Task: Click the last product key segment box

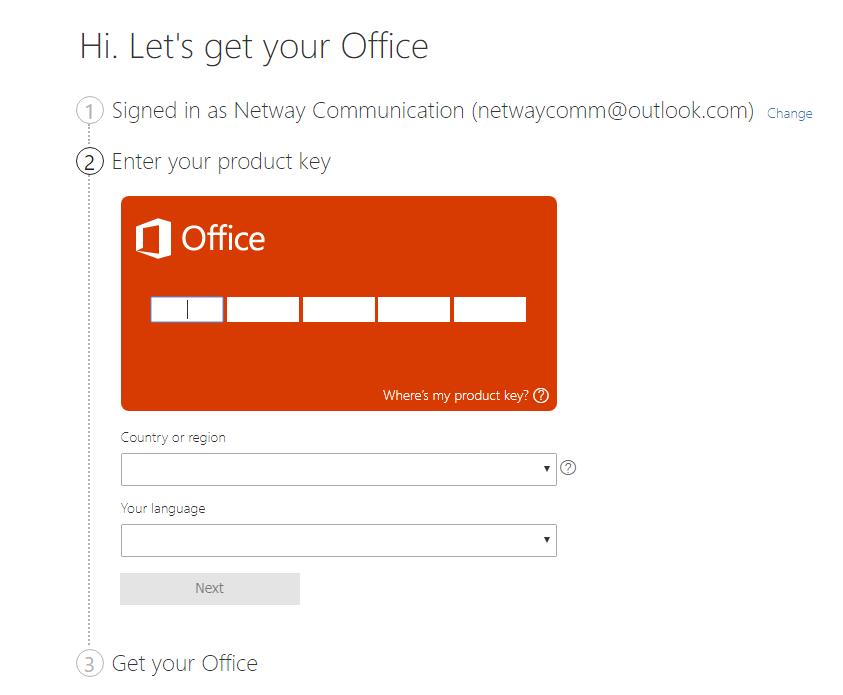Action: click(x=489, y=309)
